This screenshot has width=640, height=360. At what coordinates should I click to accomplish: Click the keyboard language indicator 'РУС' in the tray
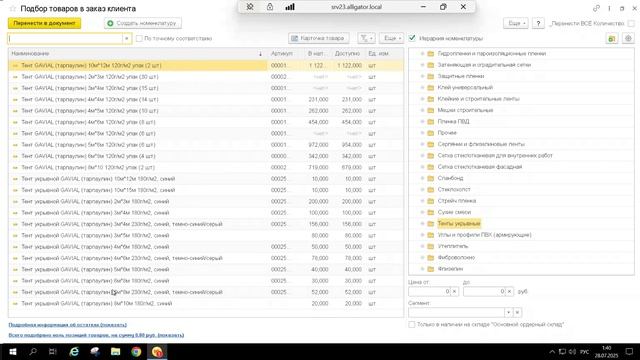pos(584,352)
